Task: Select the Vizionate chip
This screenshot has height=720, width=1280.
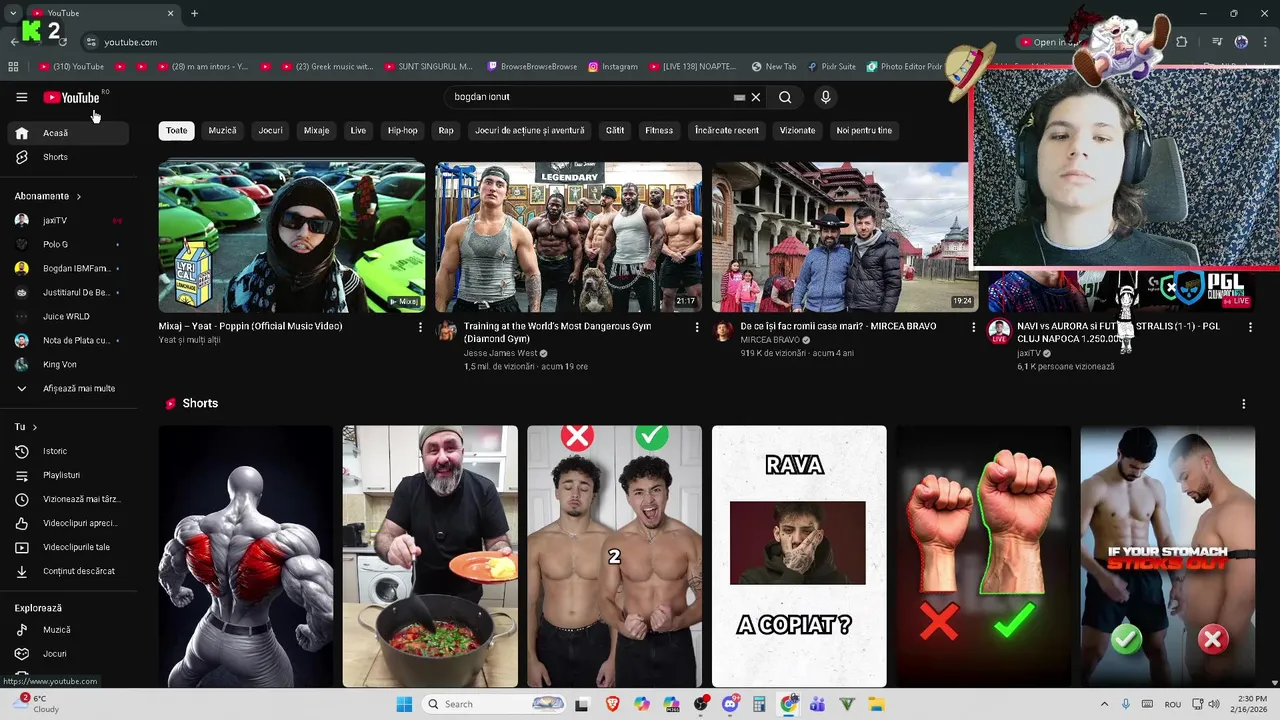Action: click(x=797, y=130)
